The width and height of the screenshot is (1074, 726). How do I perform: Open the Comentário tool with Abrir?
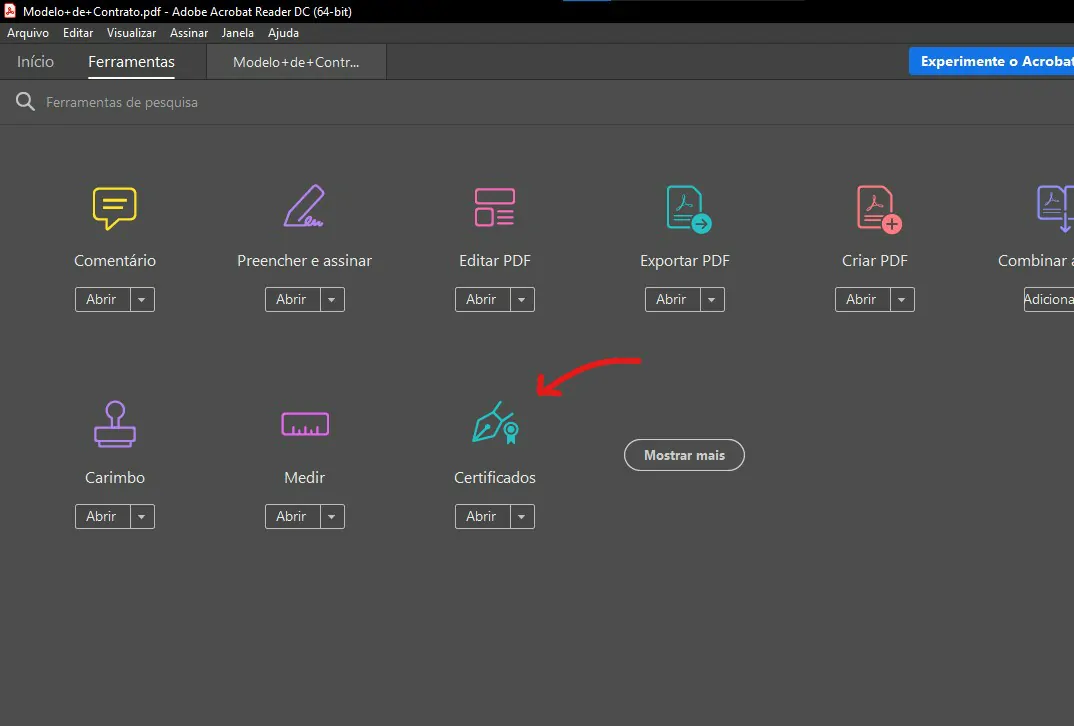102,299
